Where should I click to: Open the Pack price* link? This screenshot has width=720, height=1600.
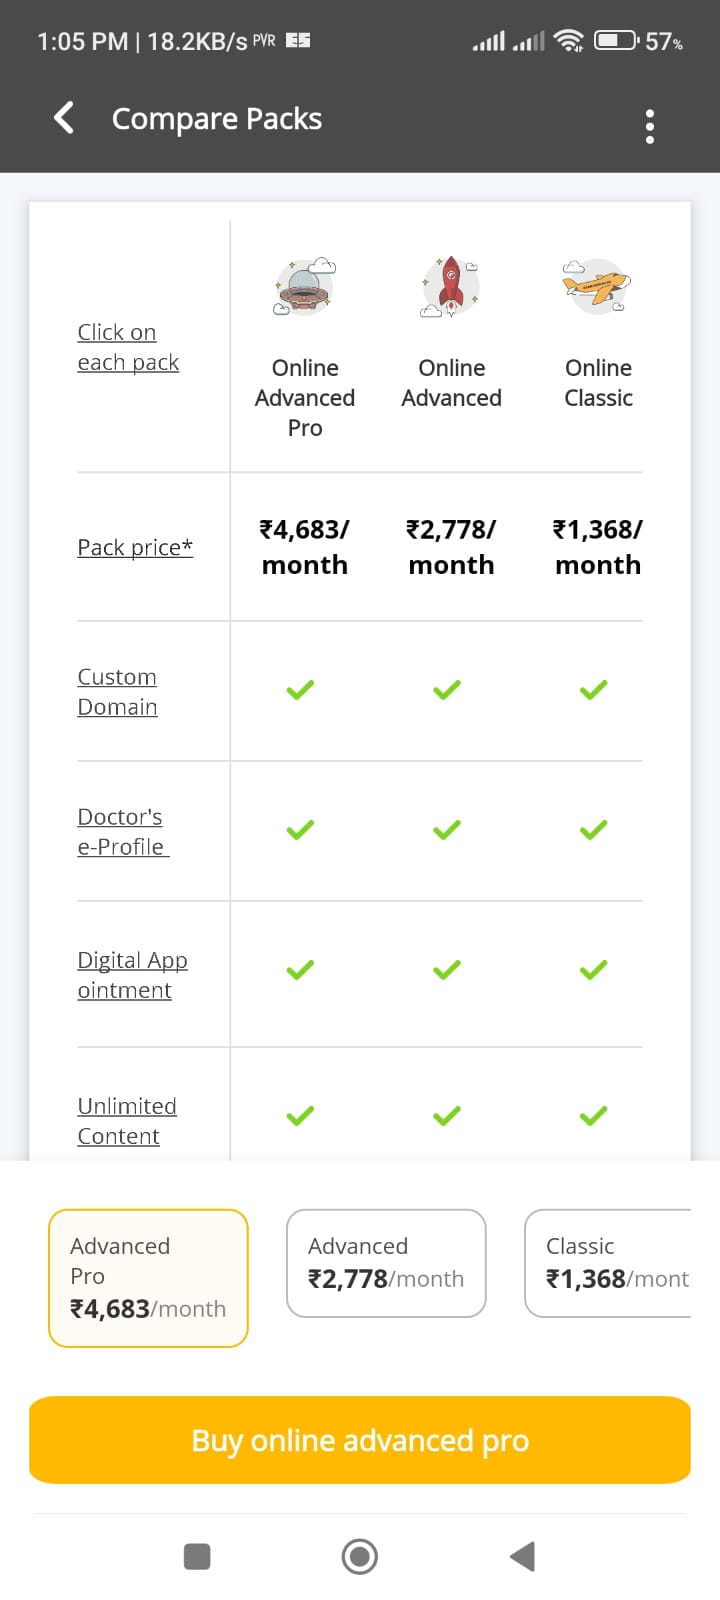[135, 547]
